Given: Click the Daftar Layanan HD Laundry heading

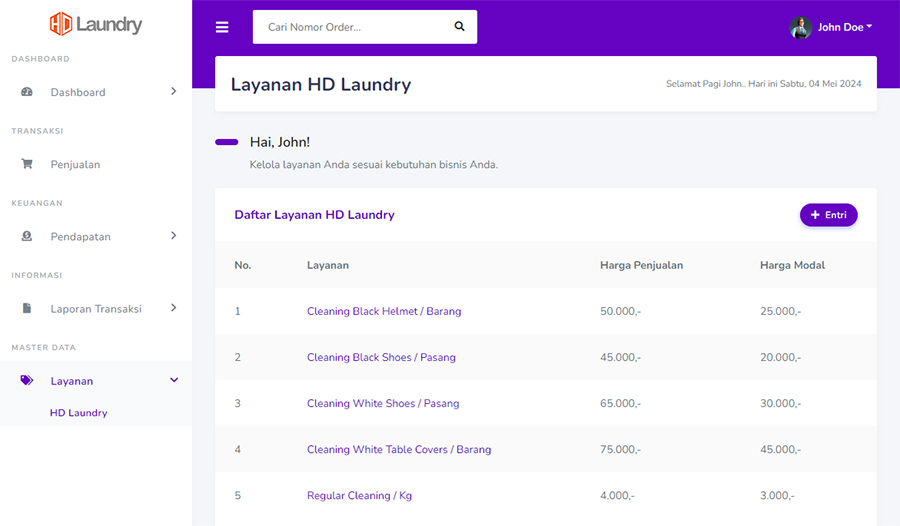Looking at the screenshot, I should (315, 215).
